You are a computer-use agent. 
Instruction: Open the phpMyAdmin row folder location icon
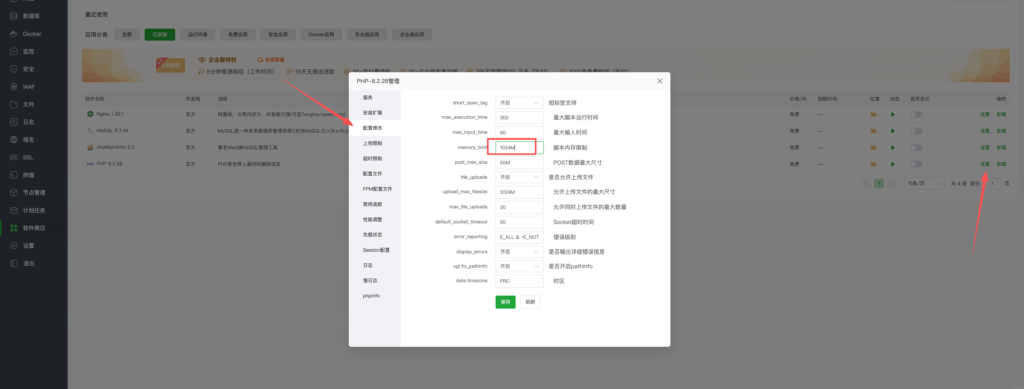[874, 148]
